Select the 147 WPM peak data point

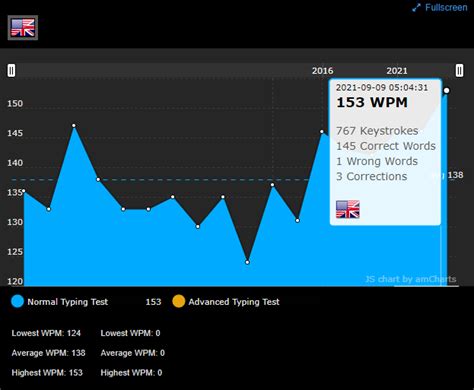pos(74,126)
